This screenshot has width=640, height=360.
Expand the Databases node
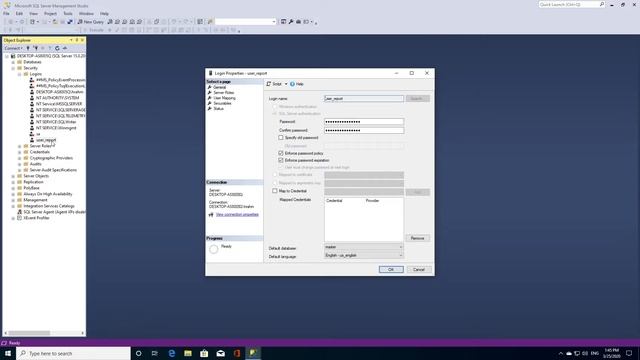(13, 62)
